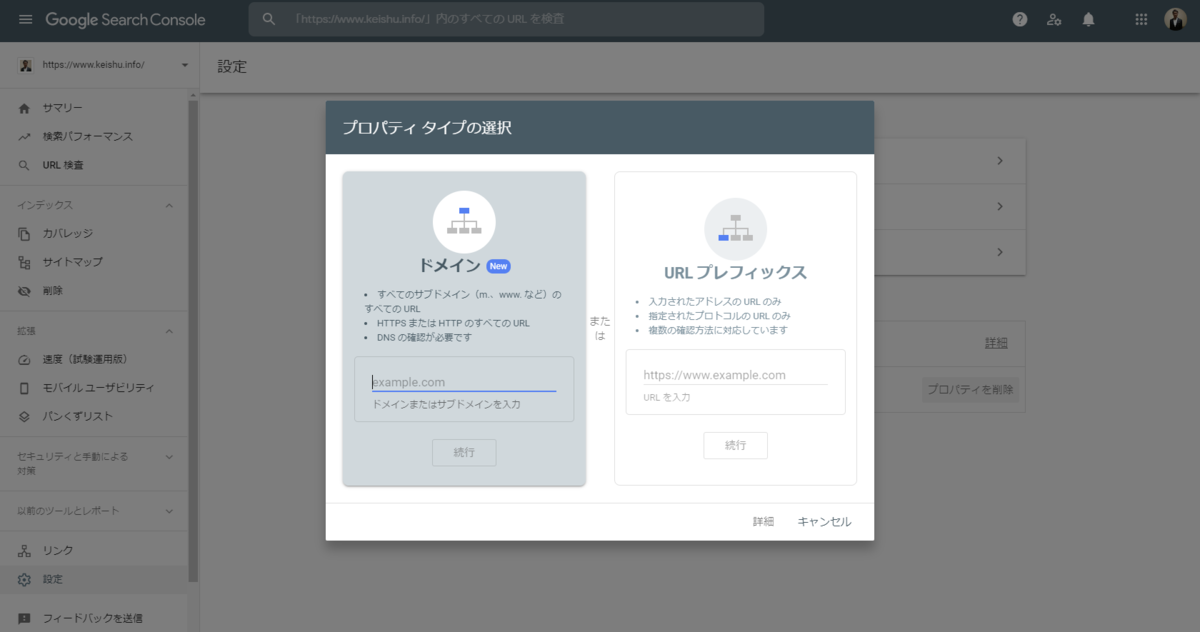Click the Google Search Console logo
This screenshot has width=1200, height=632.
pyautogui.click(x=125, y=20)
